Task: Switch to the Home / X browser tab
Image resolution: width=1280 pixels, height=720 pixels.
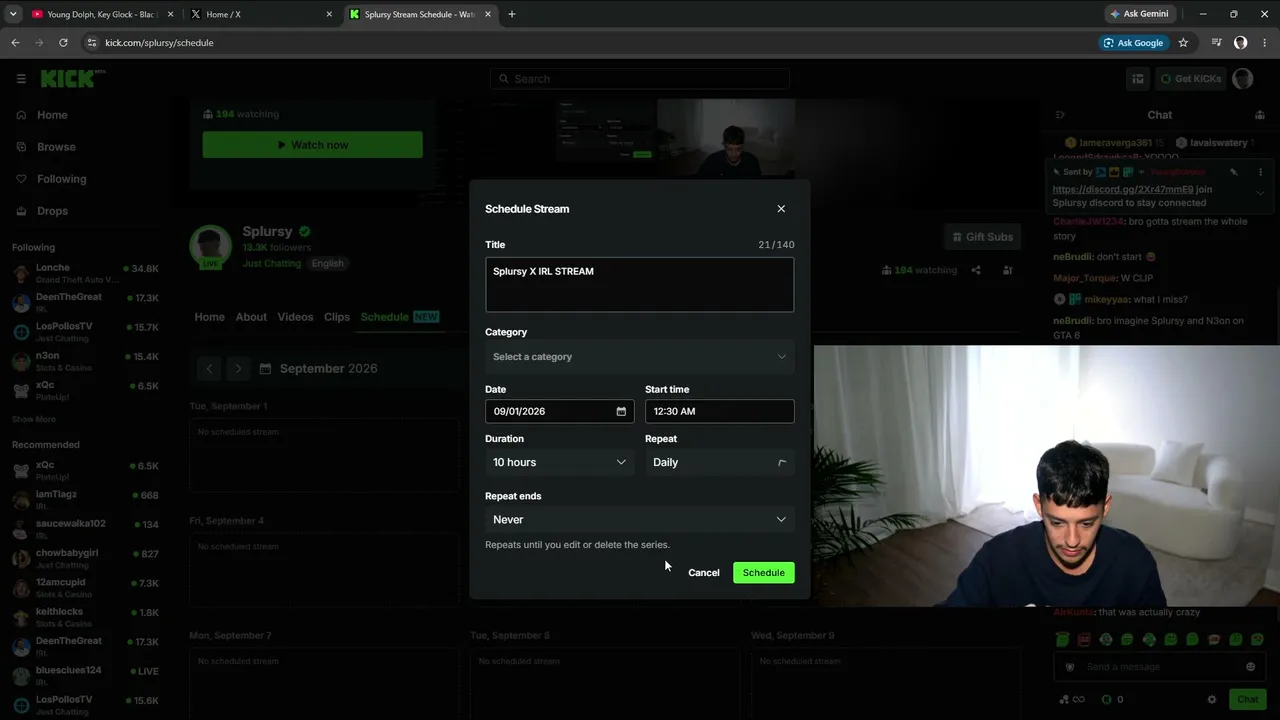Action: pos(262,14)
